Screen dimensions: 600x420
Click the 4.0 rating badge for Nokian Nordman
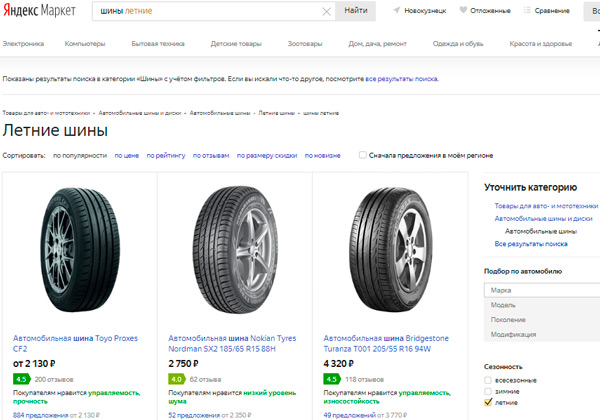[177, 380]
